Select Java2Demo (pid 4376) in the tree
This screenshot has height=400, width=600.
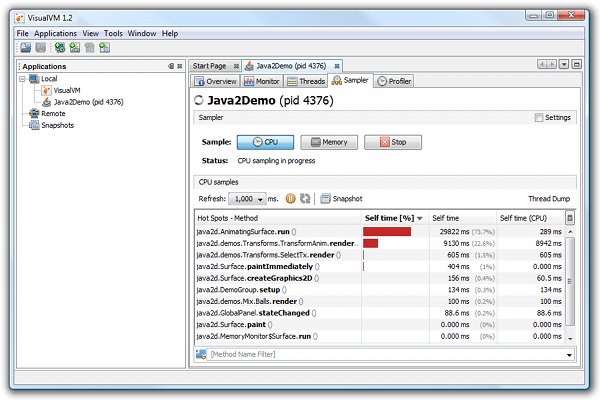(x=88, y=102)
